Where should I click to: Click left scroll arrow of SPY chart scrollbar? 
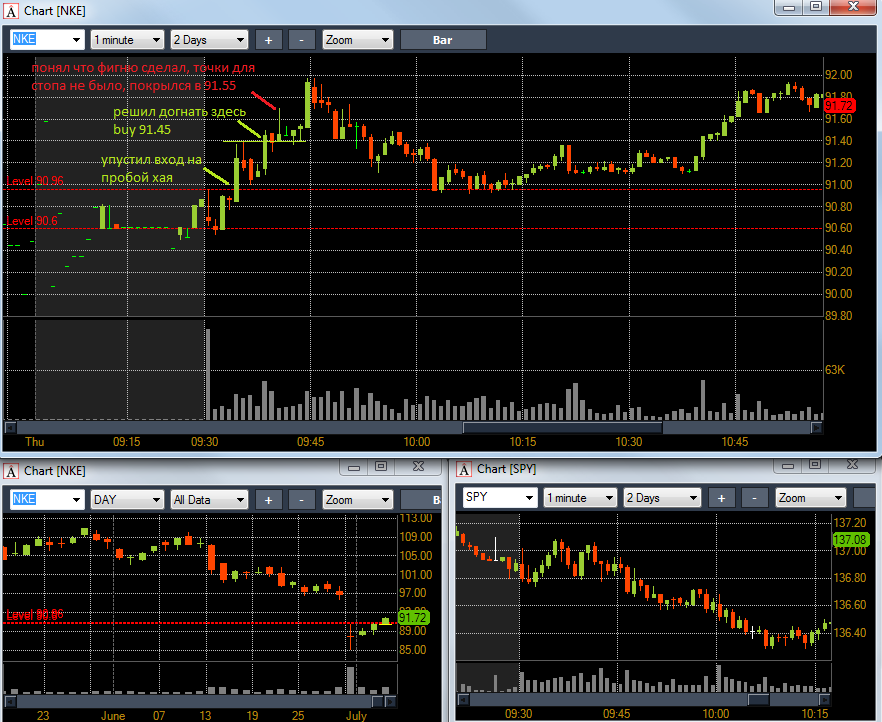(x=463, y=700)
